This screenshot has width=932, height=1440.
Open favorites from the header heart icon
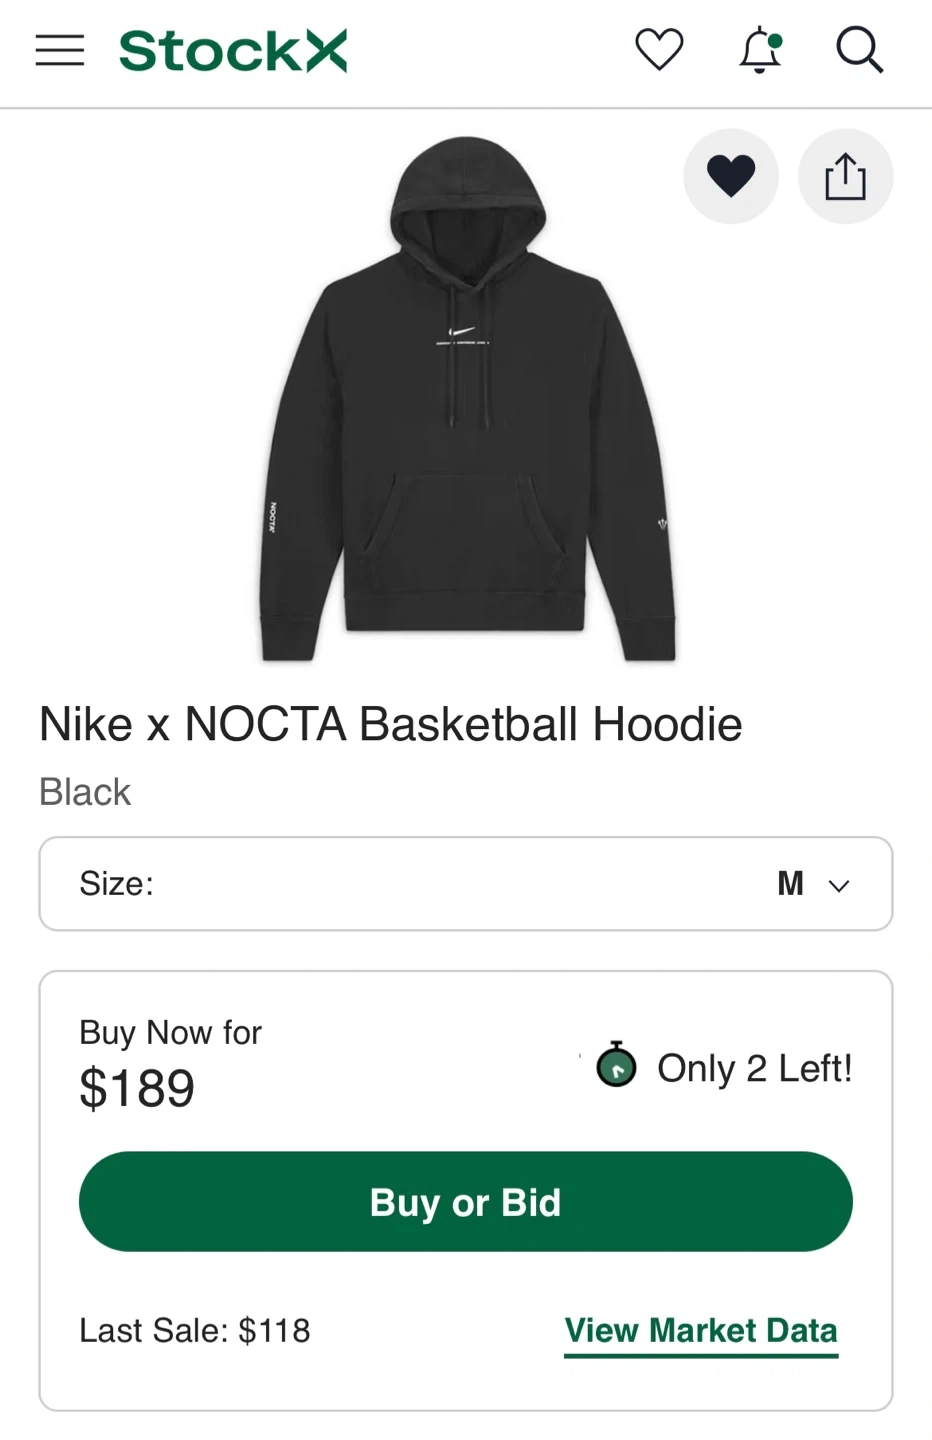tap(659, 50)
